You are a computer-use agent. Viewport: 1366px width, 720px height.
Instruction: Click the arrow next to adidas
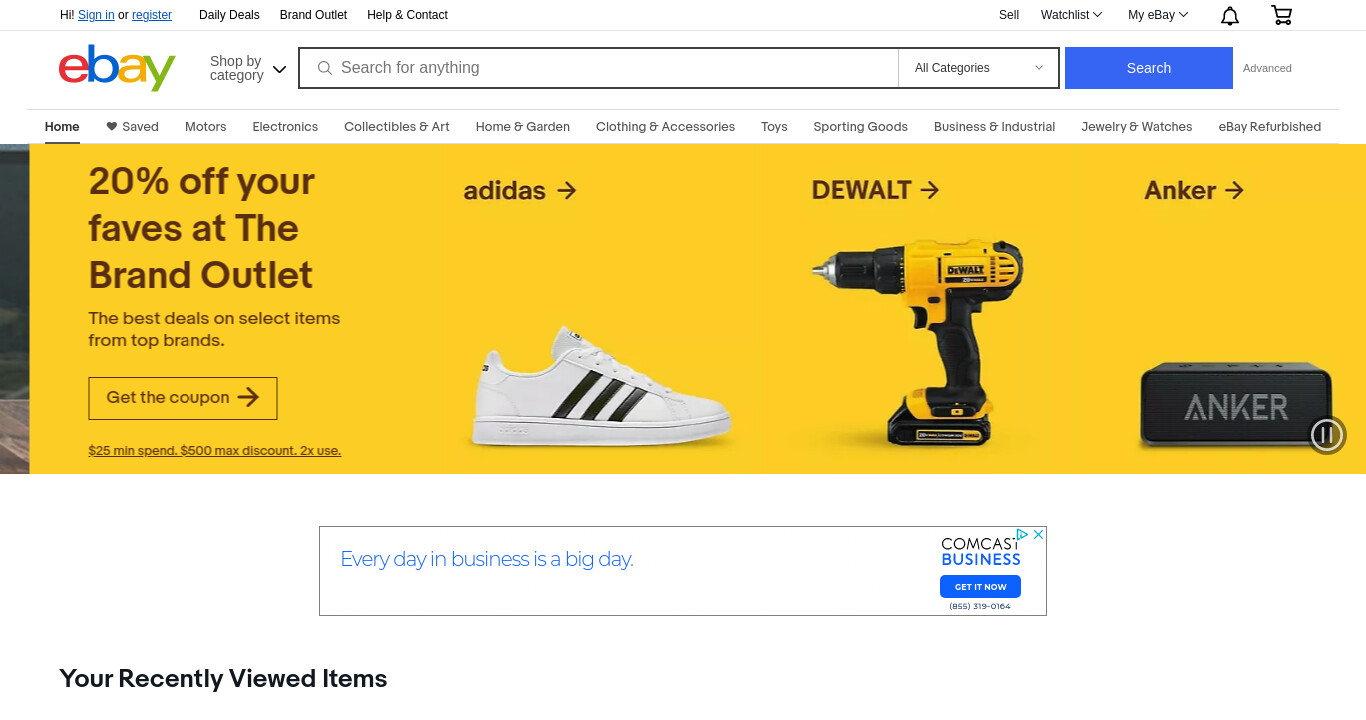pyautogui.click(x=567, y=190)
